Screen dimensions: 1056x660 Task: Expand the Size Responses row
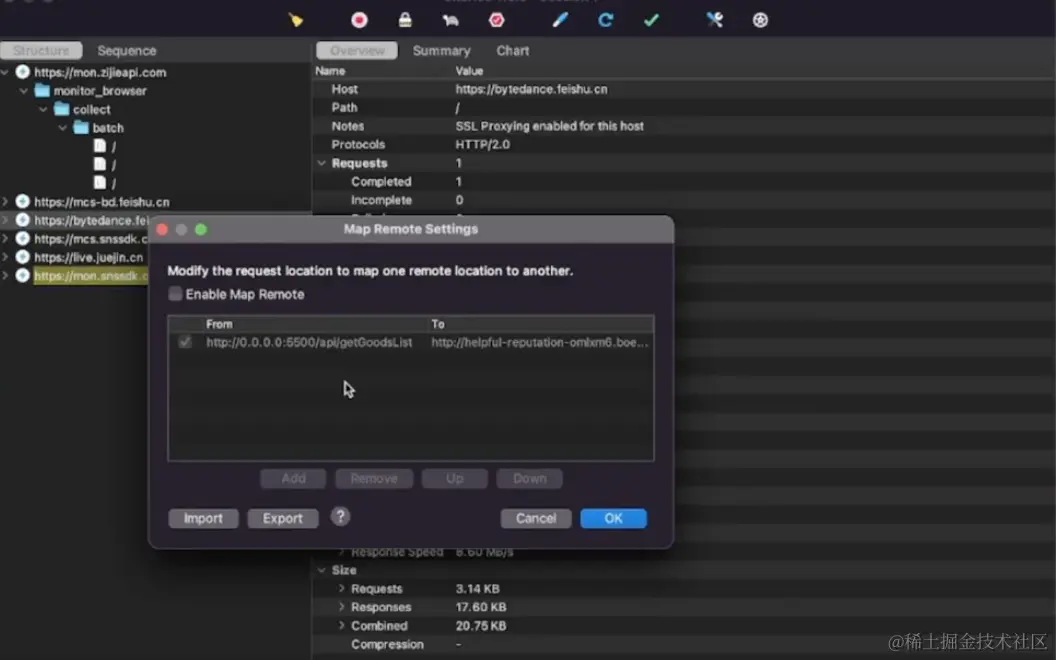(x=341, y=607)
